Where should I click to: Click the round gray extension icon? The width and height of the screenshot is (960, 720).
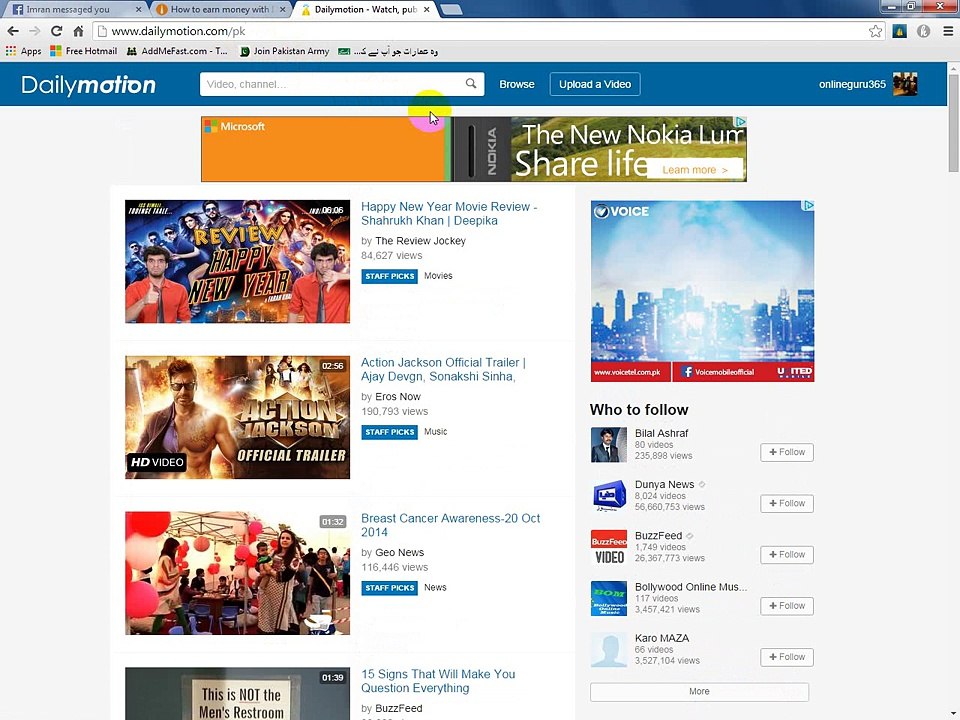pos(923,31)
